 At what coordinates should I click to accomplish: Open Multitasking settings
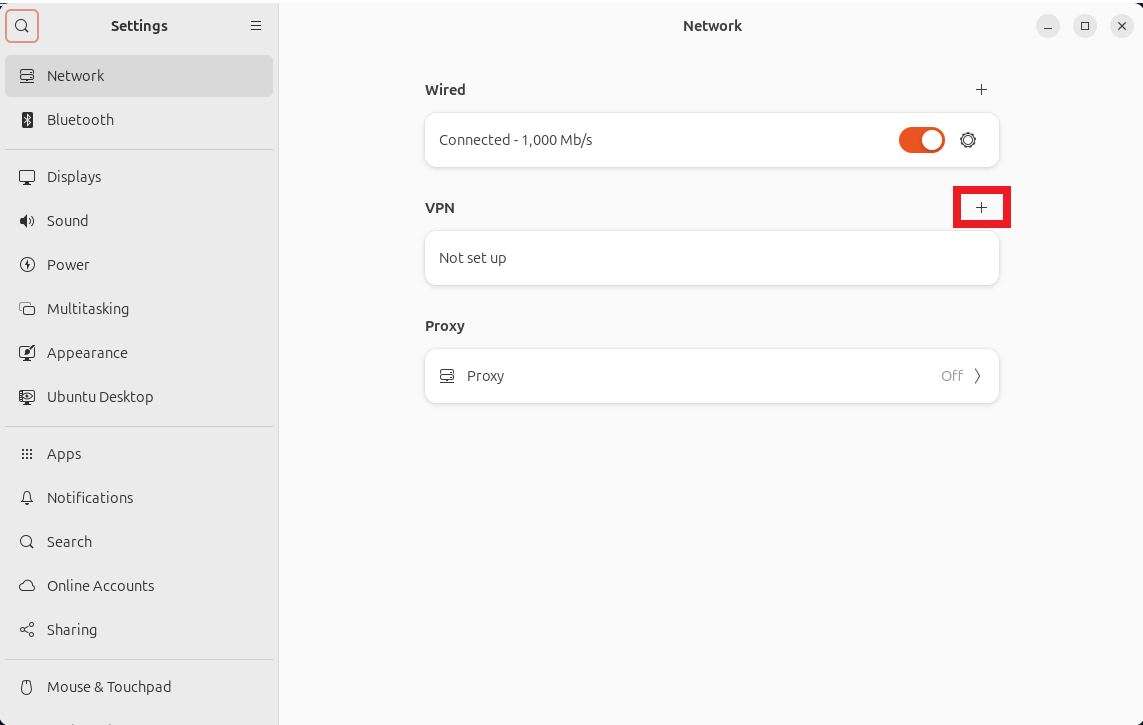point(88,309)
